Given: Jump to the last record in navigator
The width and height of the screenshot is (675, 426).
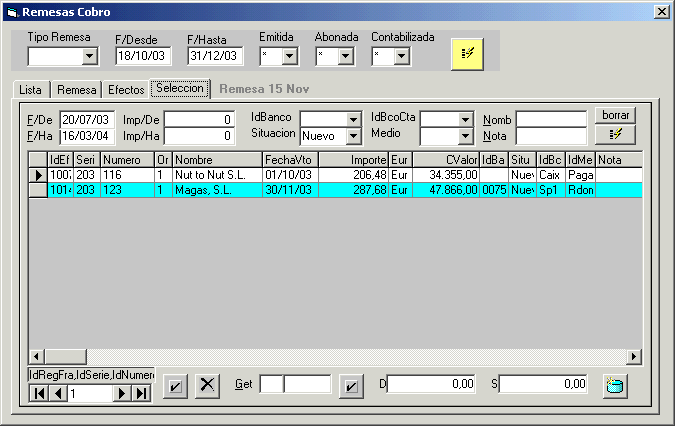Looking at the screenshot, I should point(142,394).
